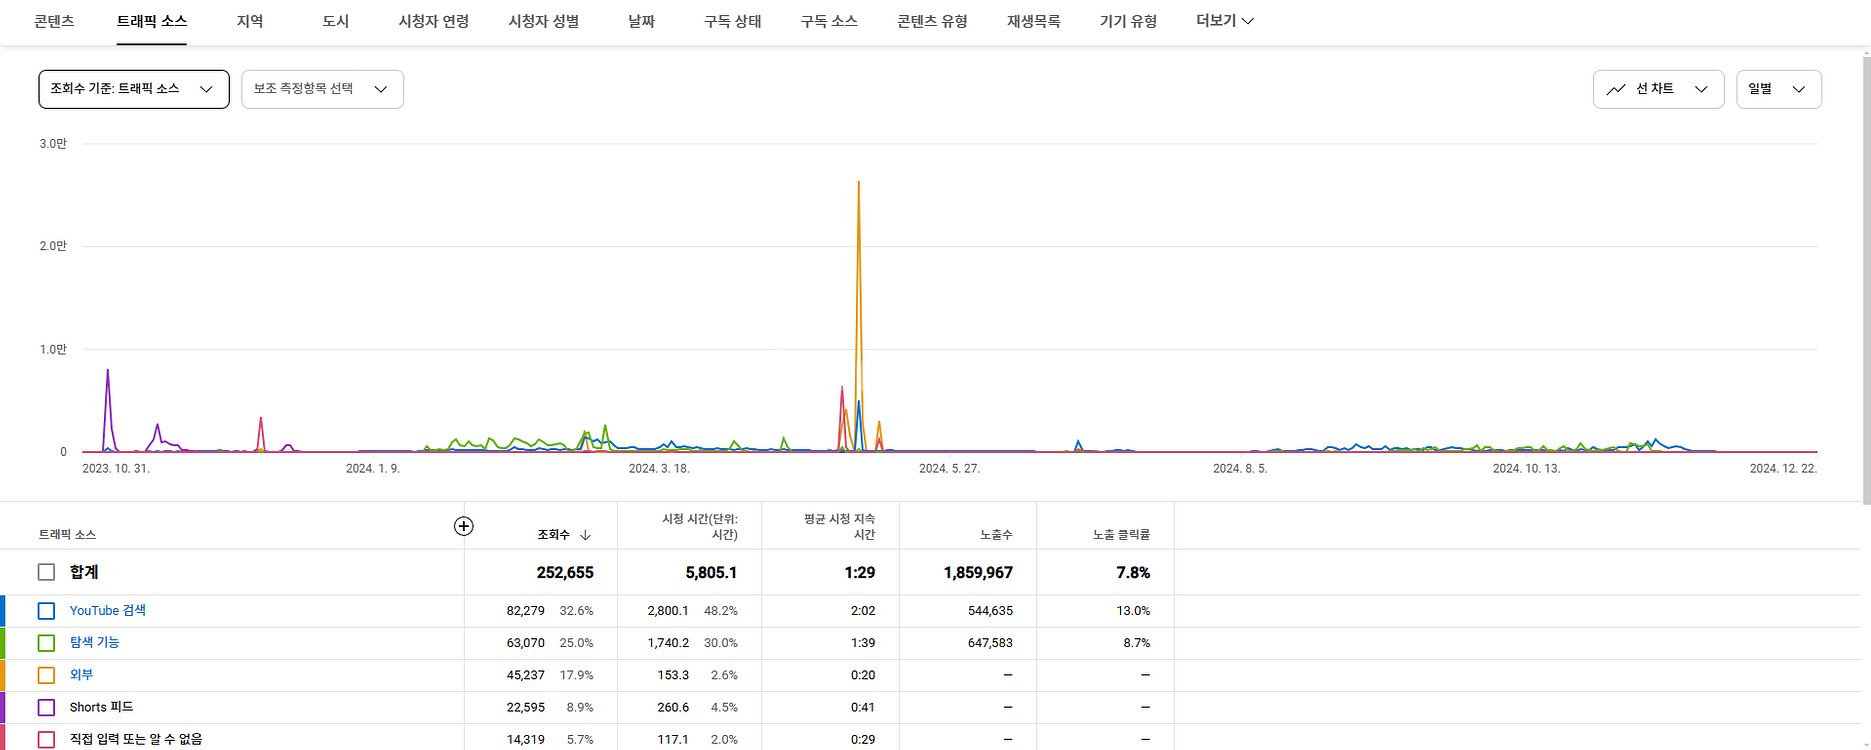The height and width of the screenshot is (750, 1871).
Task: Open the 보조 측정항목 선택 dropdown
Action: pyautogui.click(x=322, y=89)
